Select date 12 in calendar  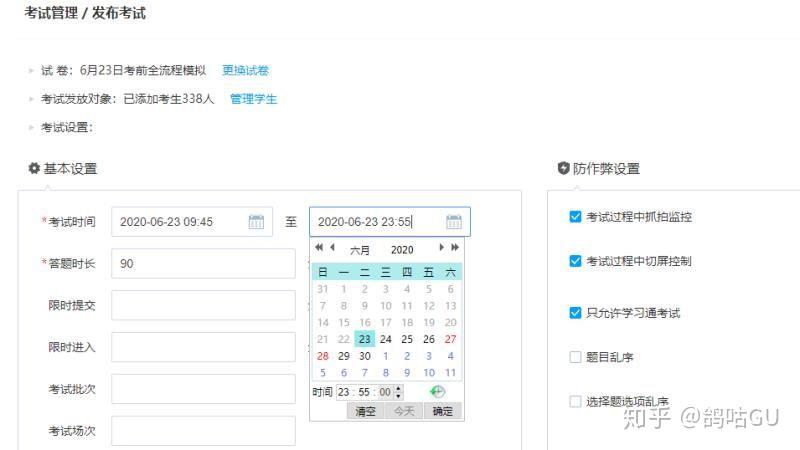(x=429, y=306)
